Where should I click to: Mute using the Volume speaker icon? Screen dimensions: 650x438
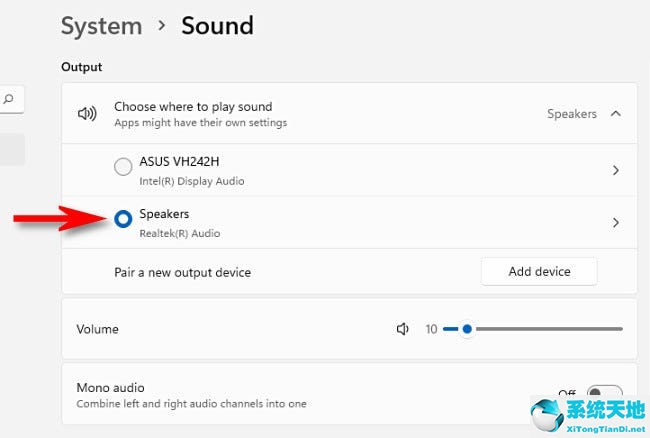[x=402, y=329]
